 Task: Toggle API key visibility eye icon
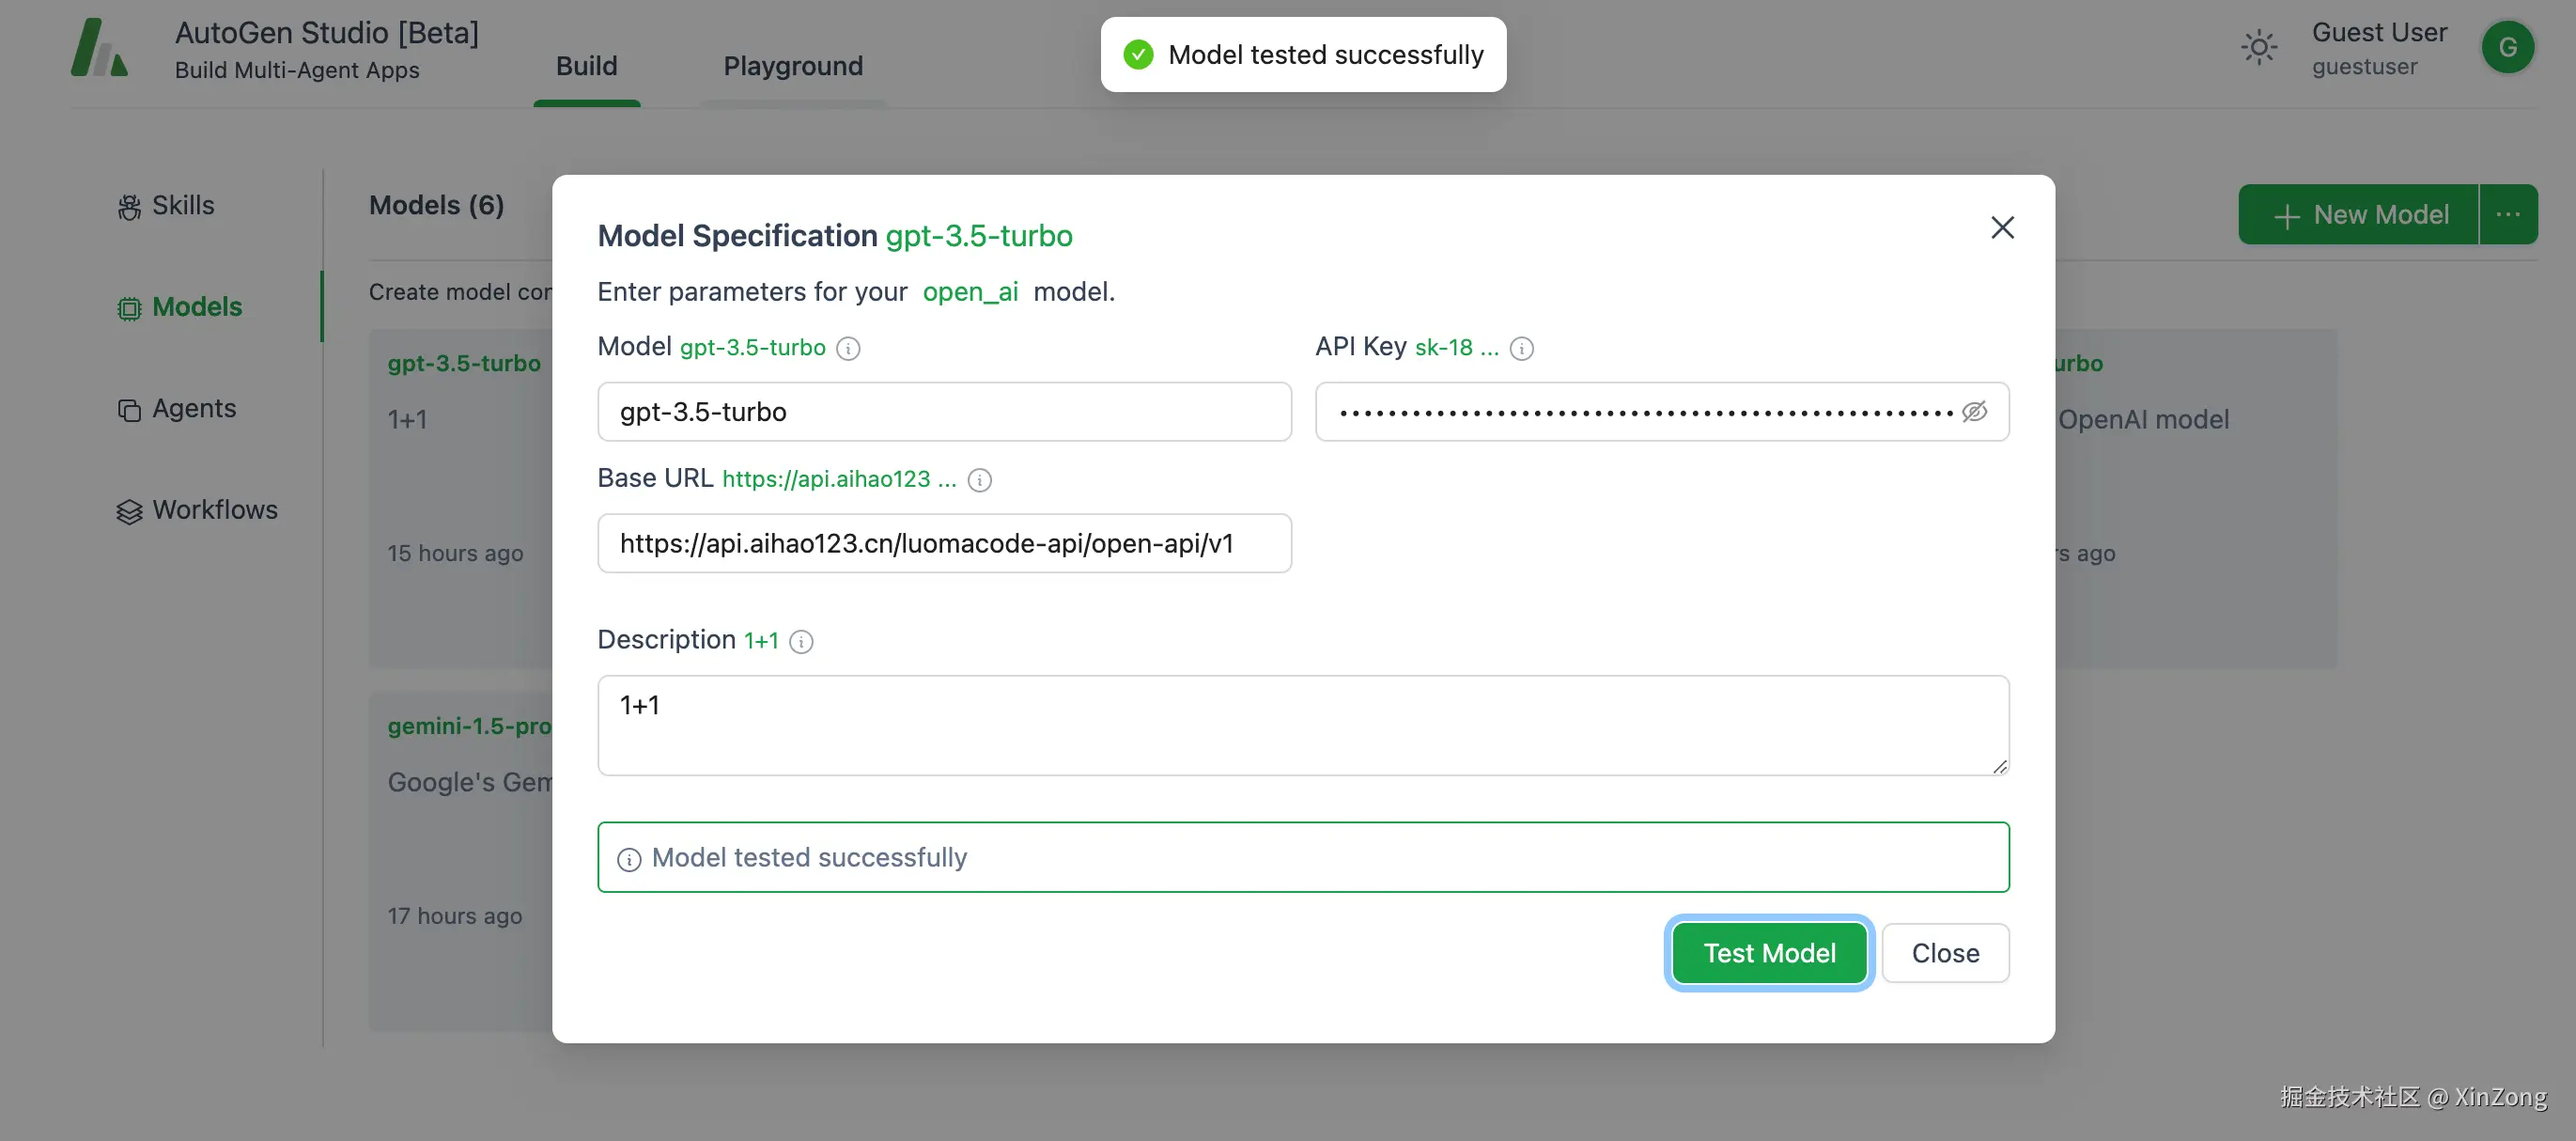1974,412
